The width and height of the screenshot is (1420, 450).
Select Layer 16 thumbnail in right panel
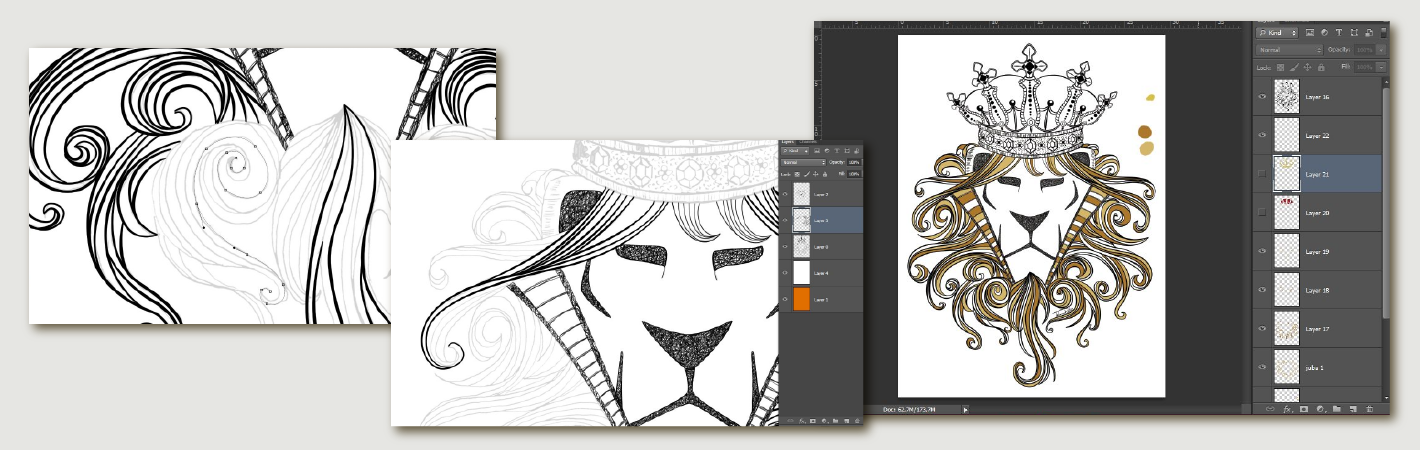[x=1286, y=97]
